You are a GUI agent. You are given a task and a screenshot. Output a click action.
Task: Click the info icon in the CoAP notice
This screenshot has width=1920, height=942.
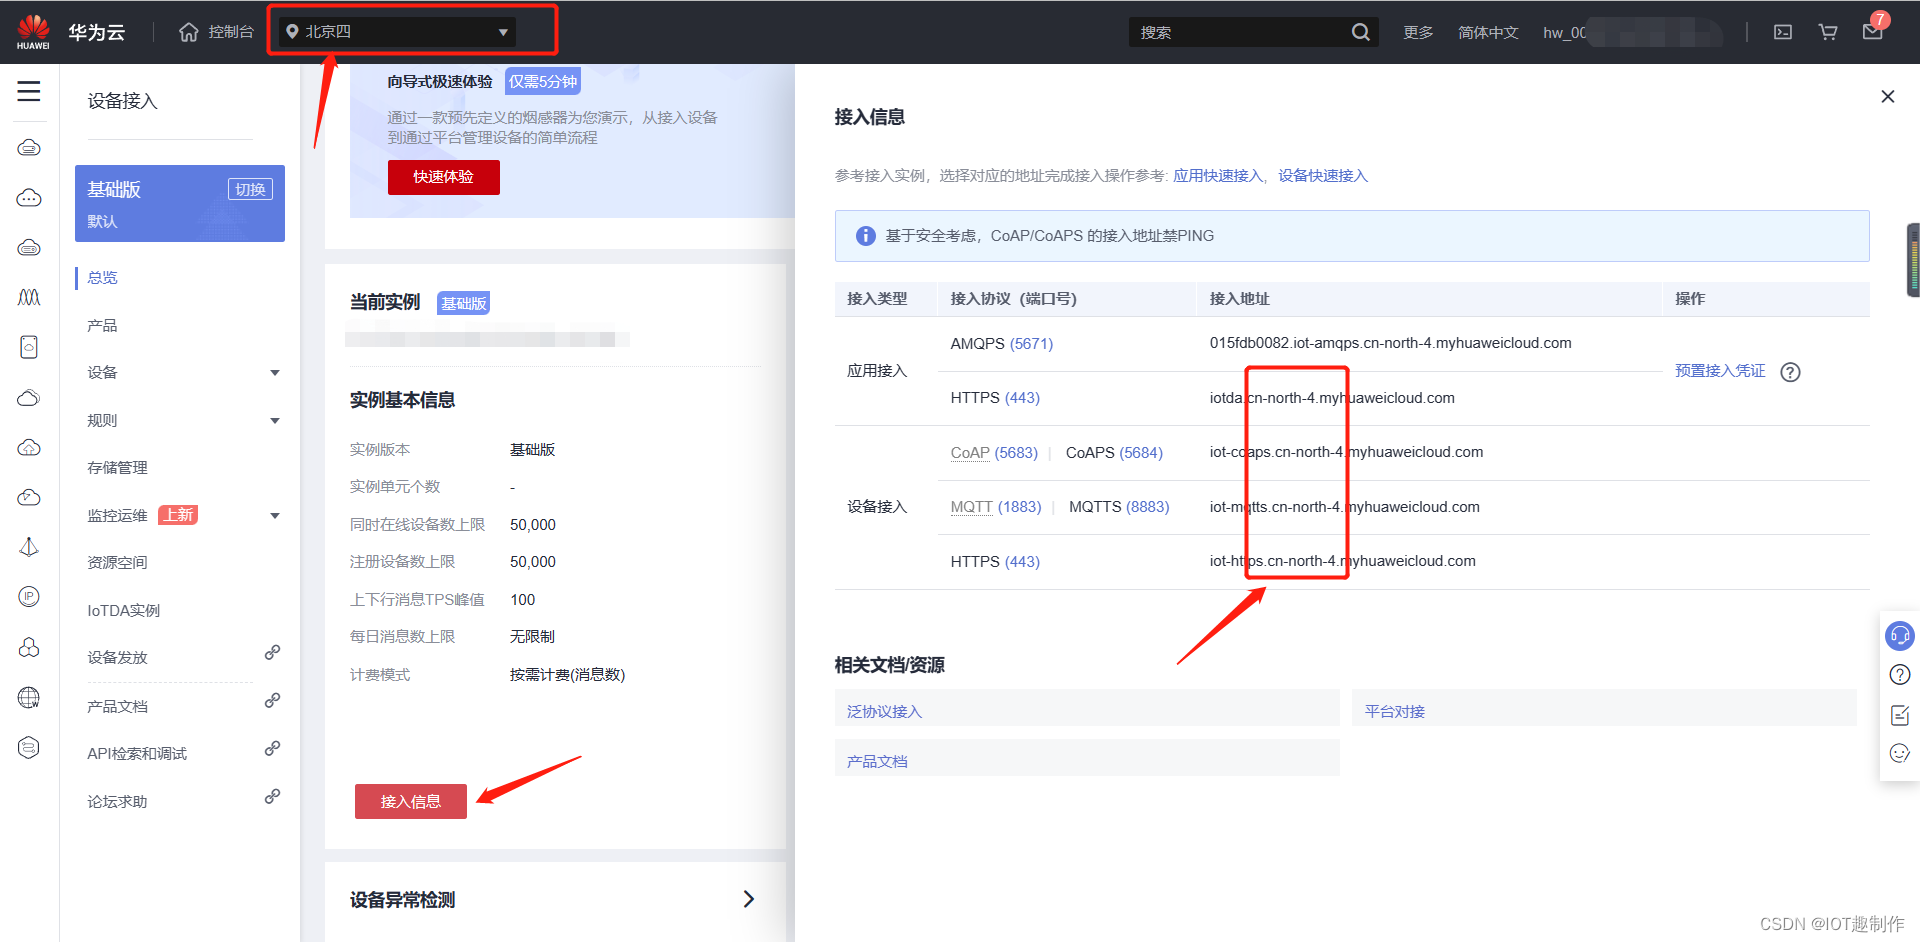coord(866,236)
